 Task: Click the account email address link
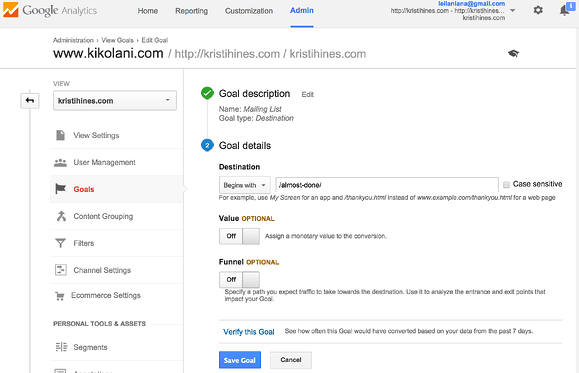click(x=472, y=3)
